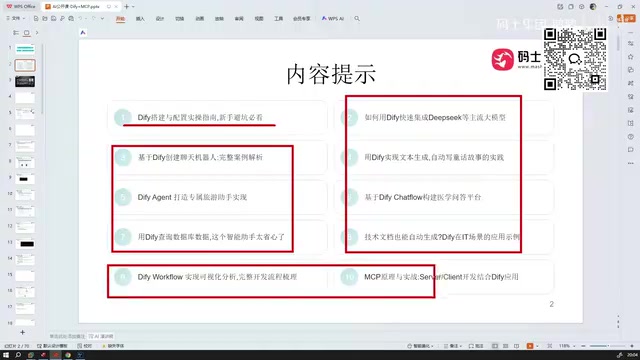
Task: Click the missing font 缺失字体 warning
Action: (x=113, y=346)
